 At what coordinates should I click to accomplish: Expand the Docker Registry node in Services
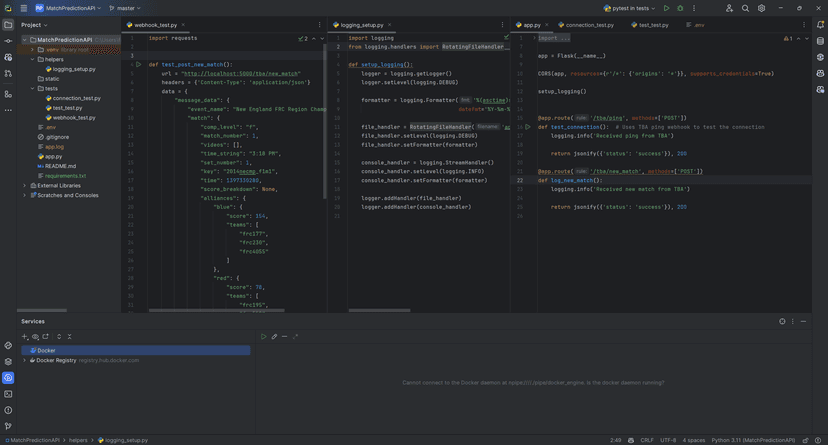[x=25, y=360]
